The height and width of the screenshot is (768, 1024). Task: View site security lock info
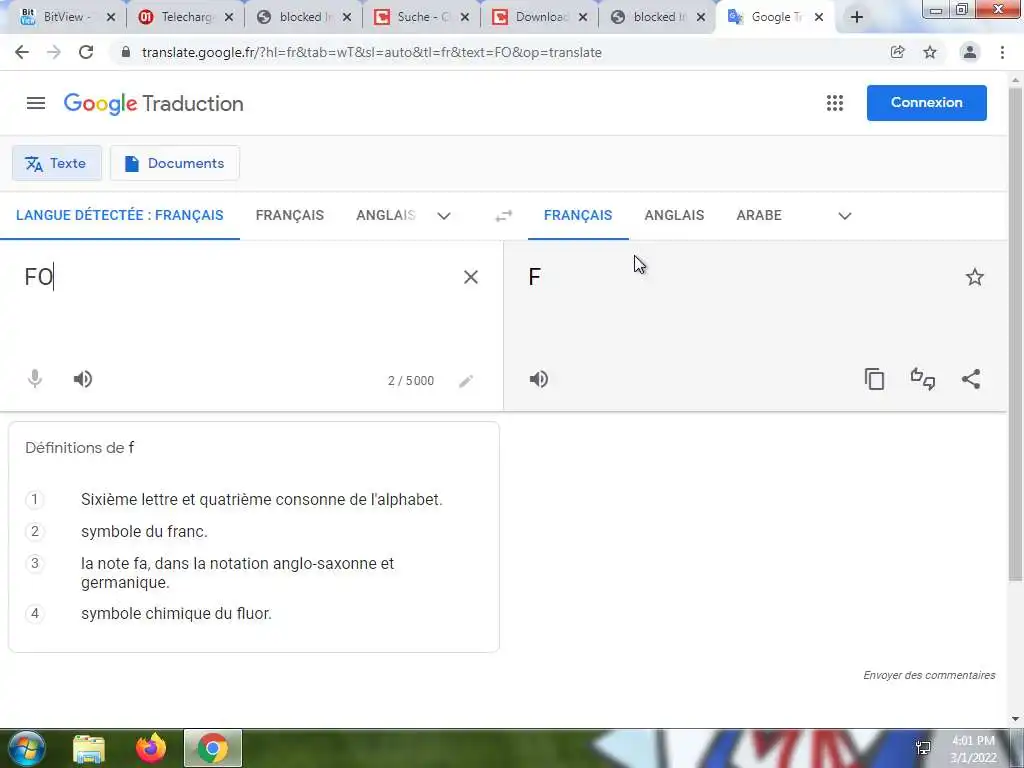[126, 52]
